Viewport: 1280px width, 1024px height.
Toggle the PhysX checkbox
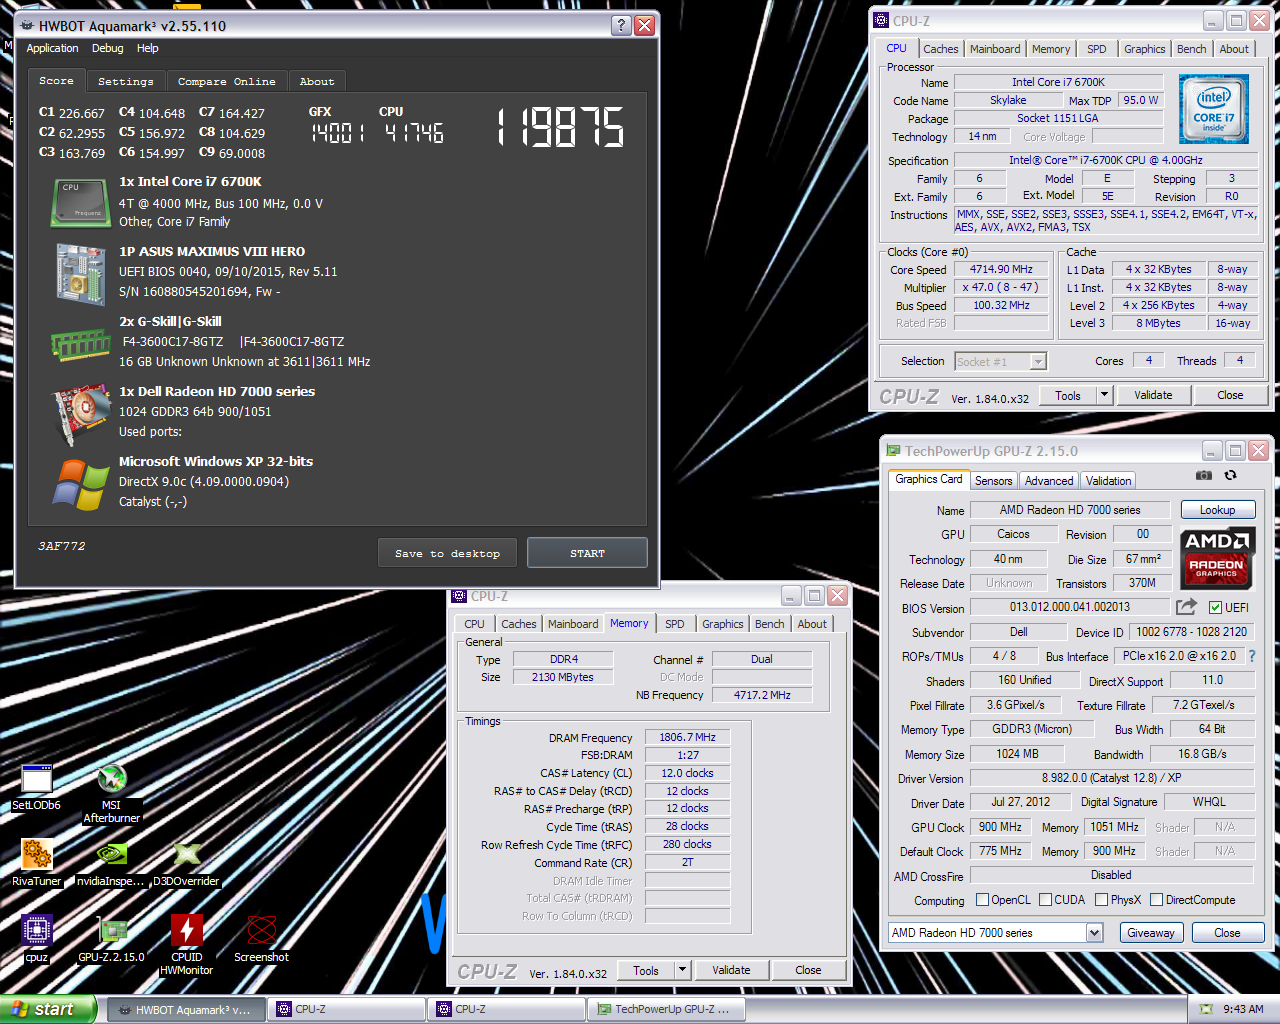[1101, 900]
